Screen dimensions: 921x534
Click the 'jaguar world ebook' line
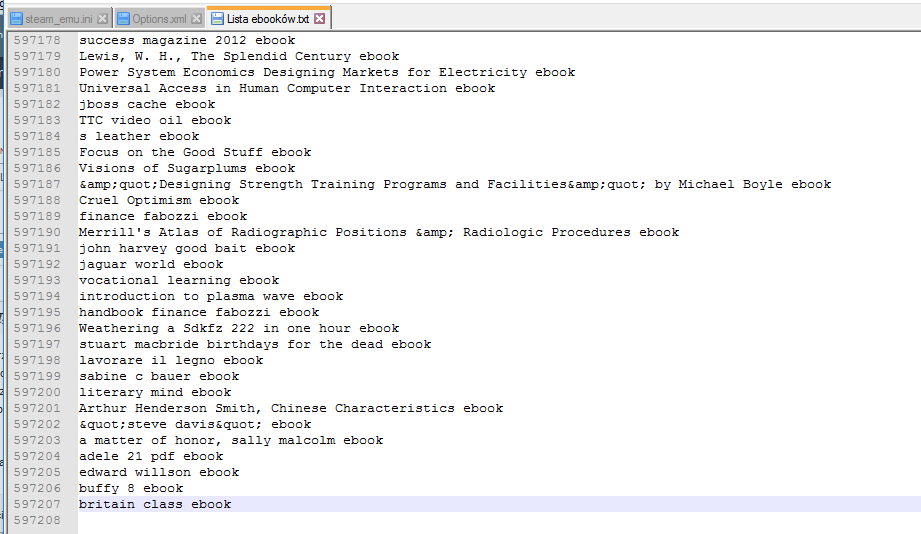[x=151, y=264]
